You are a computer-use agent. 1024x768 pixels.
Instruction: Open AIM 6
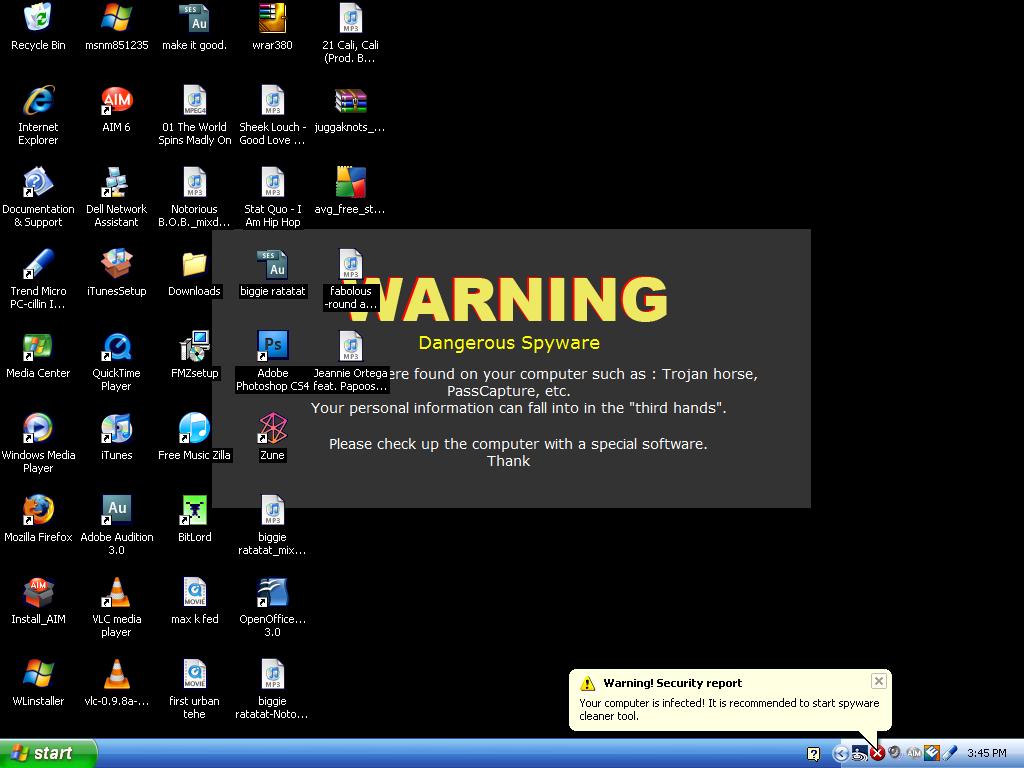(x=116, y=100)
